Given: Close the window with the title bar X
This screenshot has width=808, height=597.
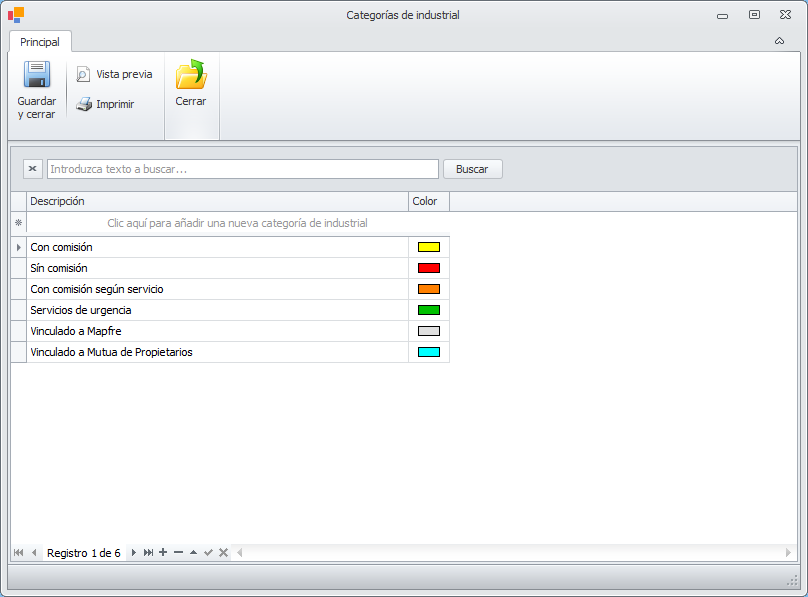Looking at the screenshot, I should (x=785, y=15).
